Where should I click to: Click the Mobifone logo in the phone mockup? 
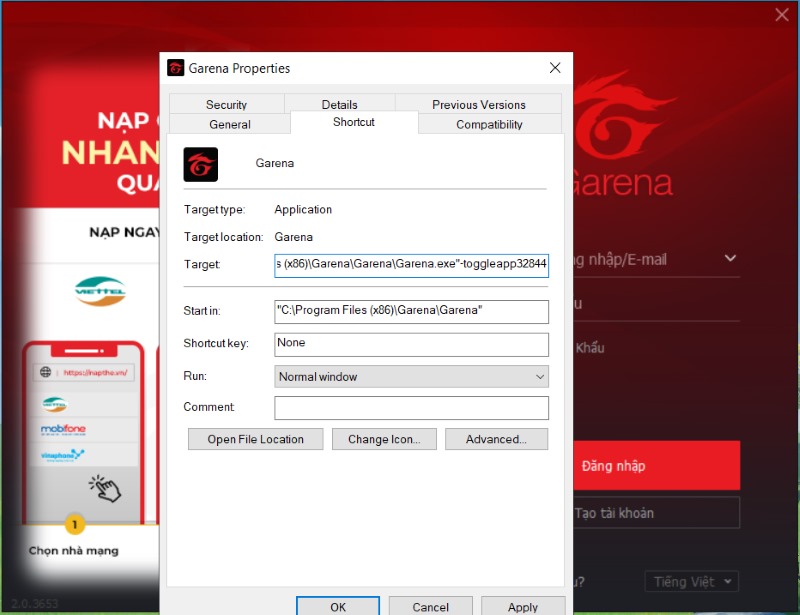(x=63, y=429)
